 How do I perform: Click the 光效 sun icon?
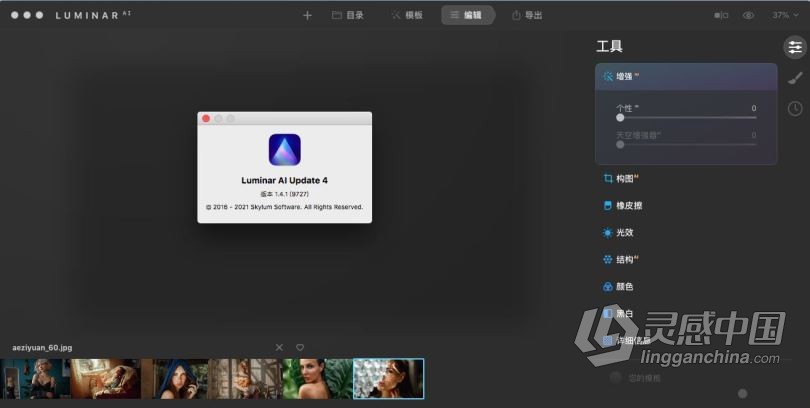(x=608, y=232)
